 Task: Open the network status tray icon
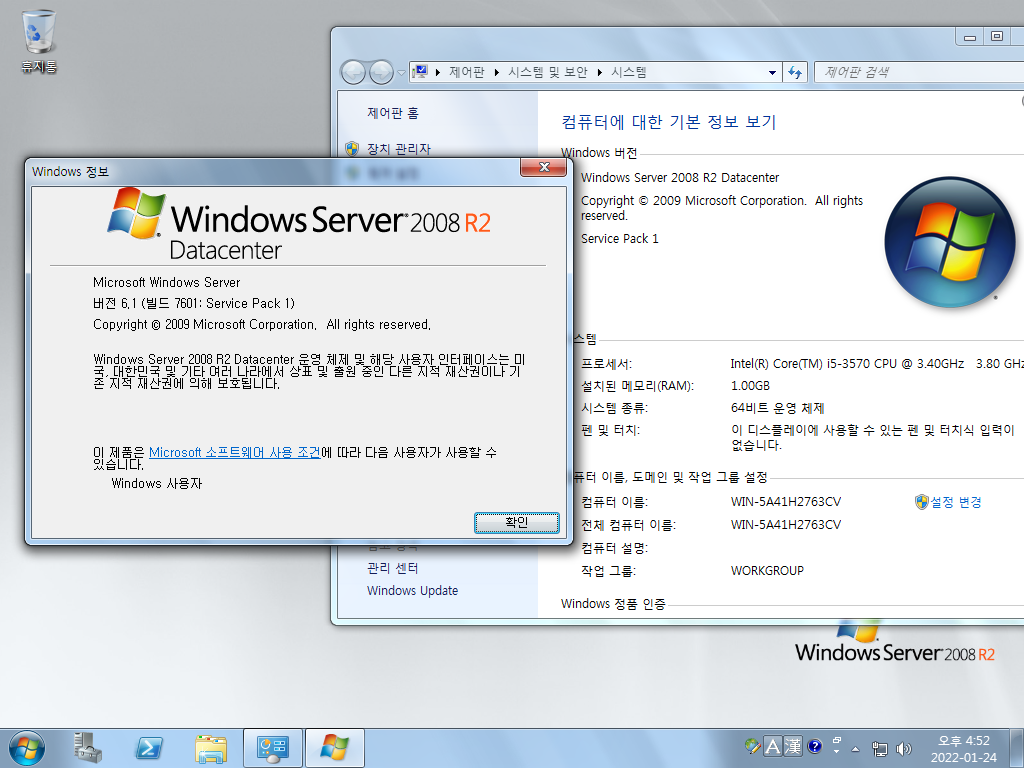pos(880,748)
